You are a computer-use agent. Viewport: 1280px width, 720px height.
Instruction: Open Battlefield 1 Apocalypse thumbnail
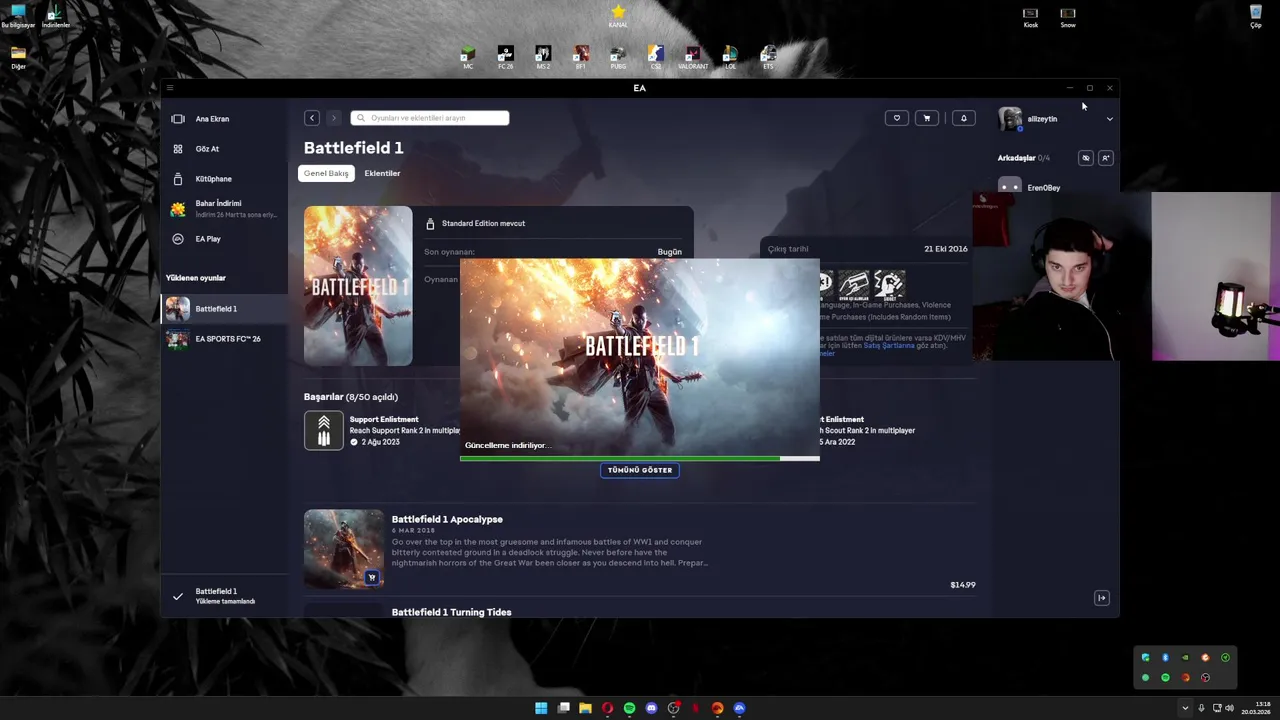click(x=344, y=549)
